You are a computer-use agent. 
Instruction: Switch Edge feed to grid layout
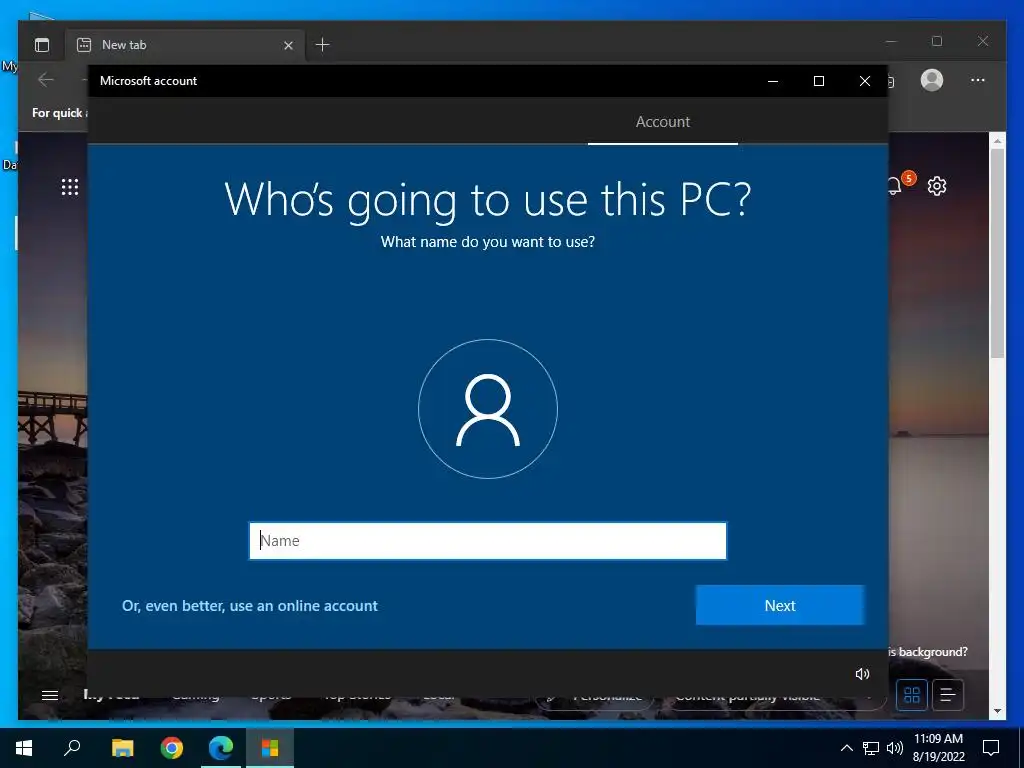tap(912, 695)
